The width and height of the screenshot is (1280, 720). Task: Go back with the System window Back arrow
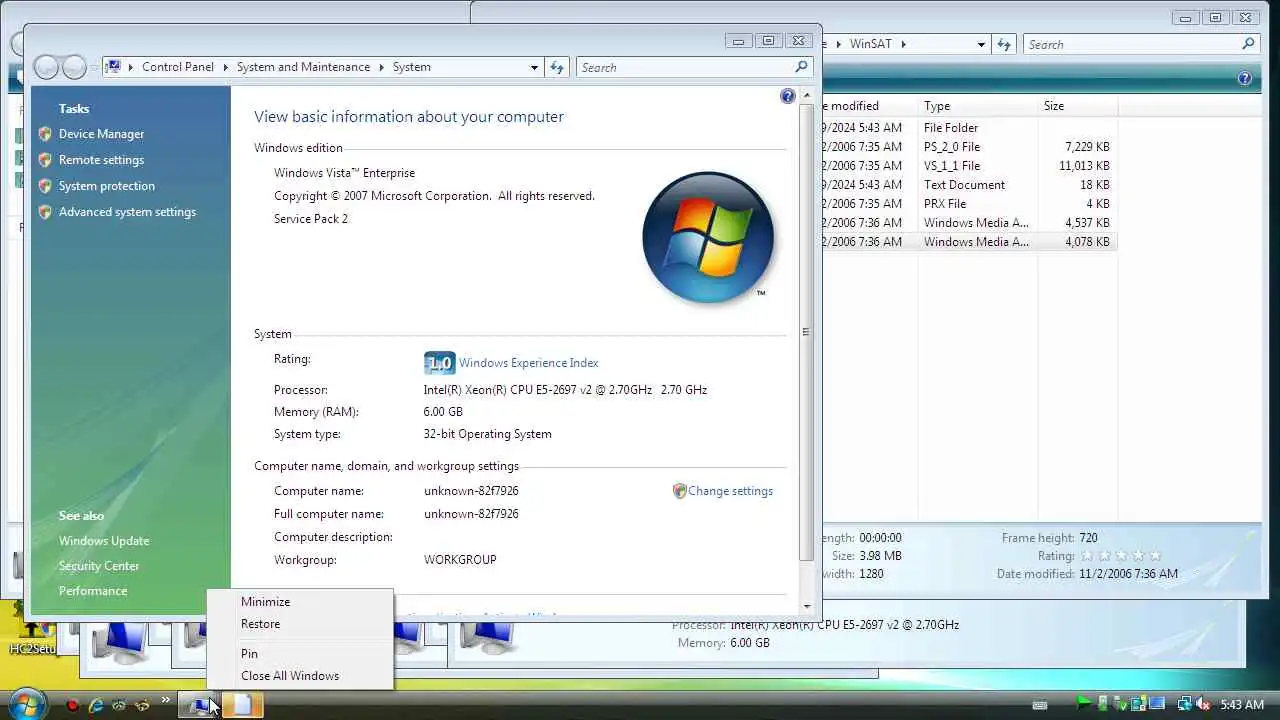click(x=46, y=67)
